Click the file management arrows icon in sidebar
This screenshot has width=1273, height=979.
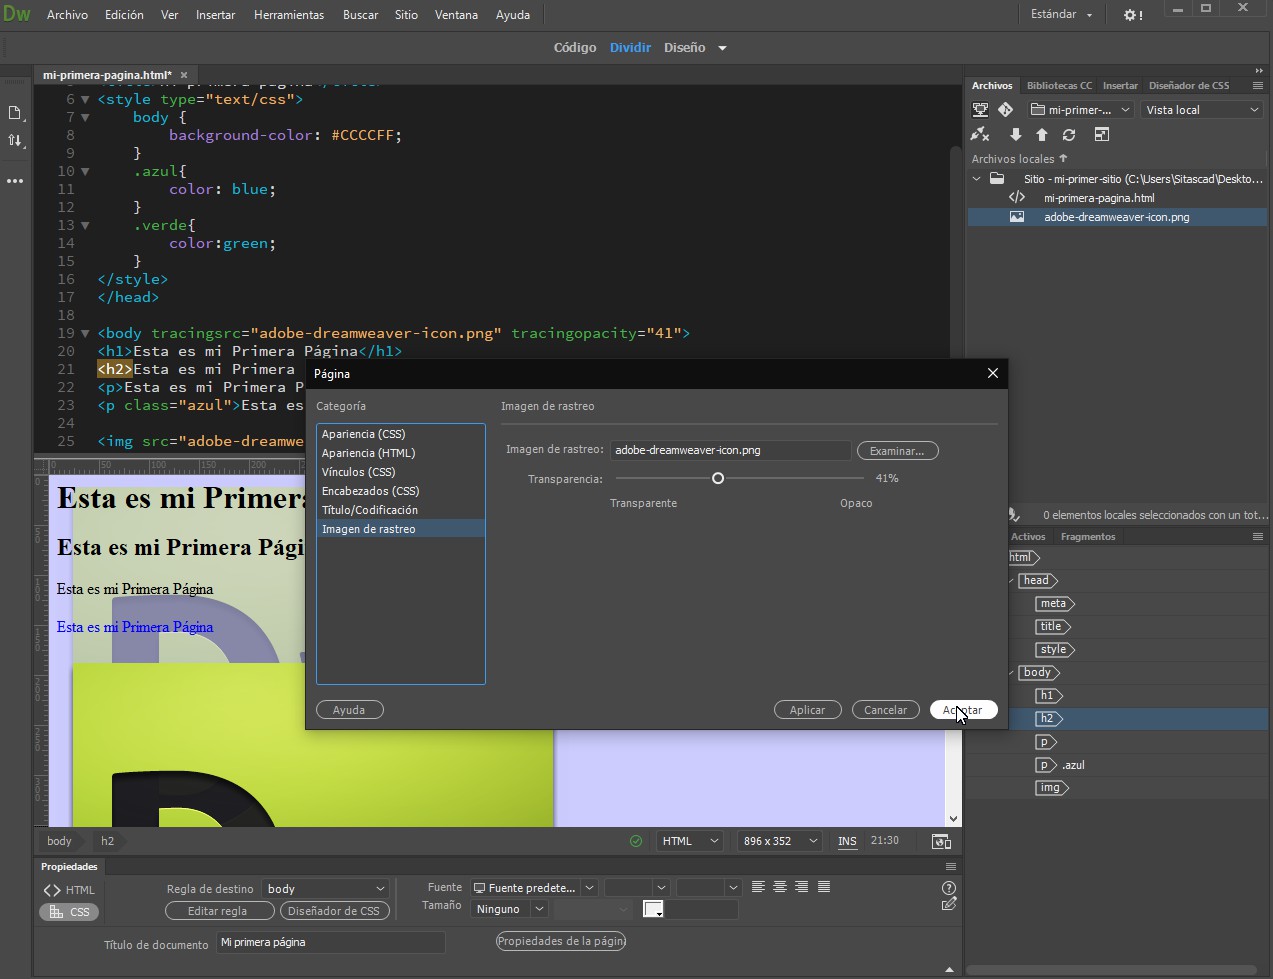point(15,141)
